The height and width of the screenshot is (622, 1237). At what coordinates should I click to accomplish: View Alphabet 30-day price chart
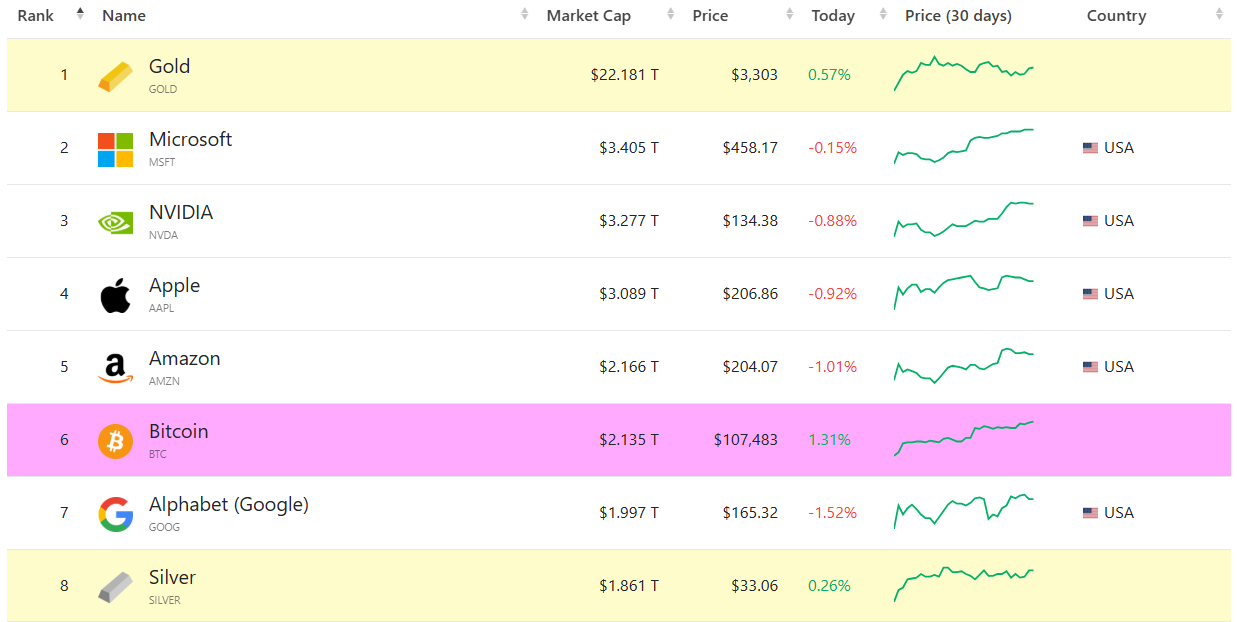(x=963, y=511)
